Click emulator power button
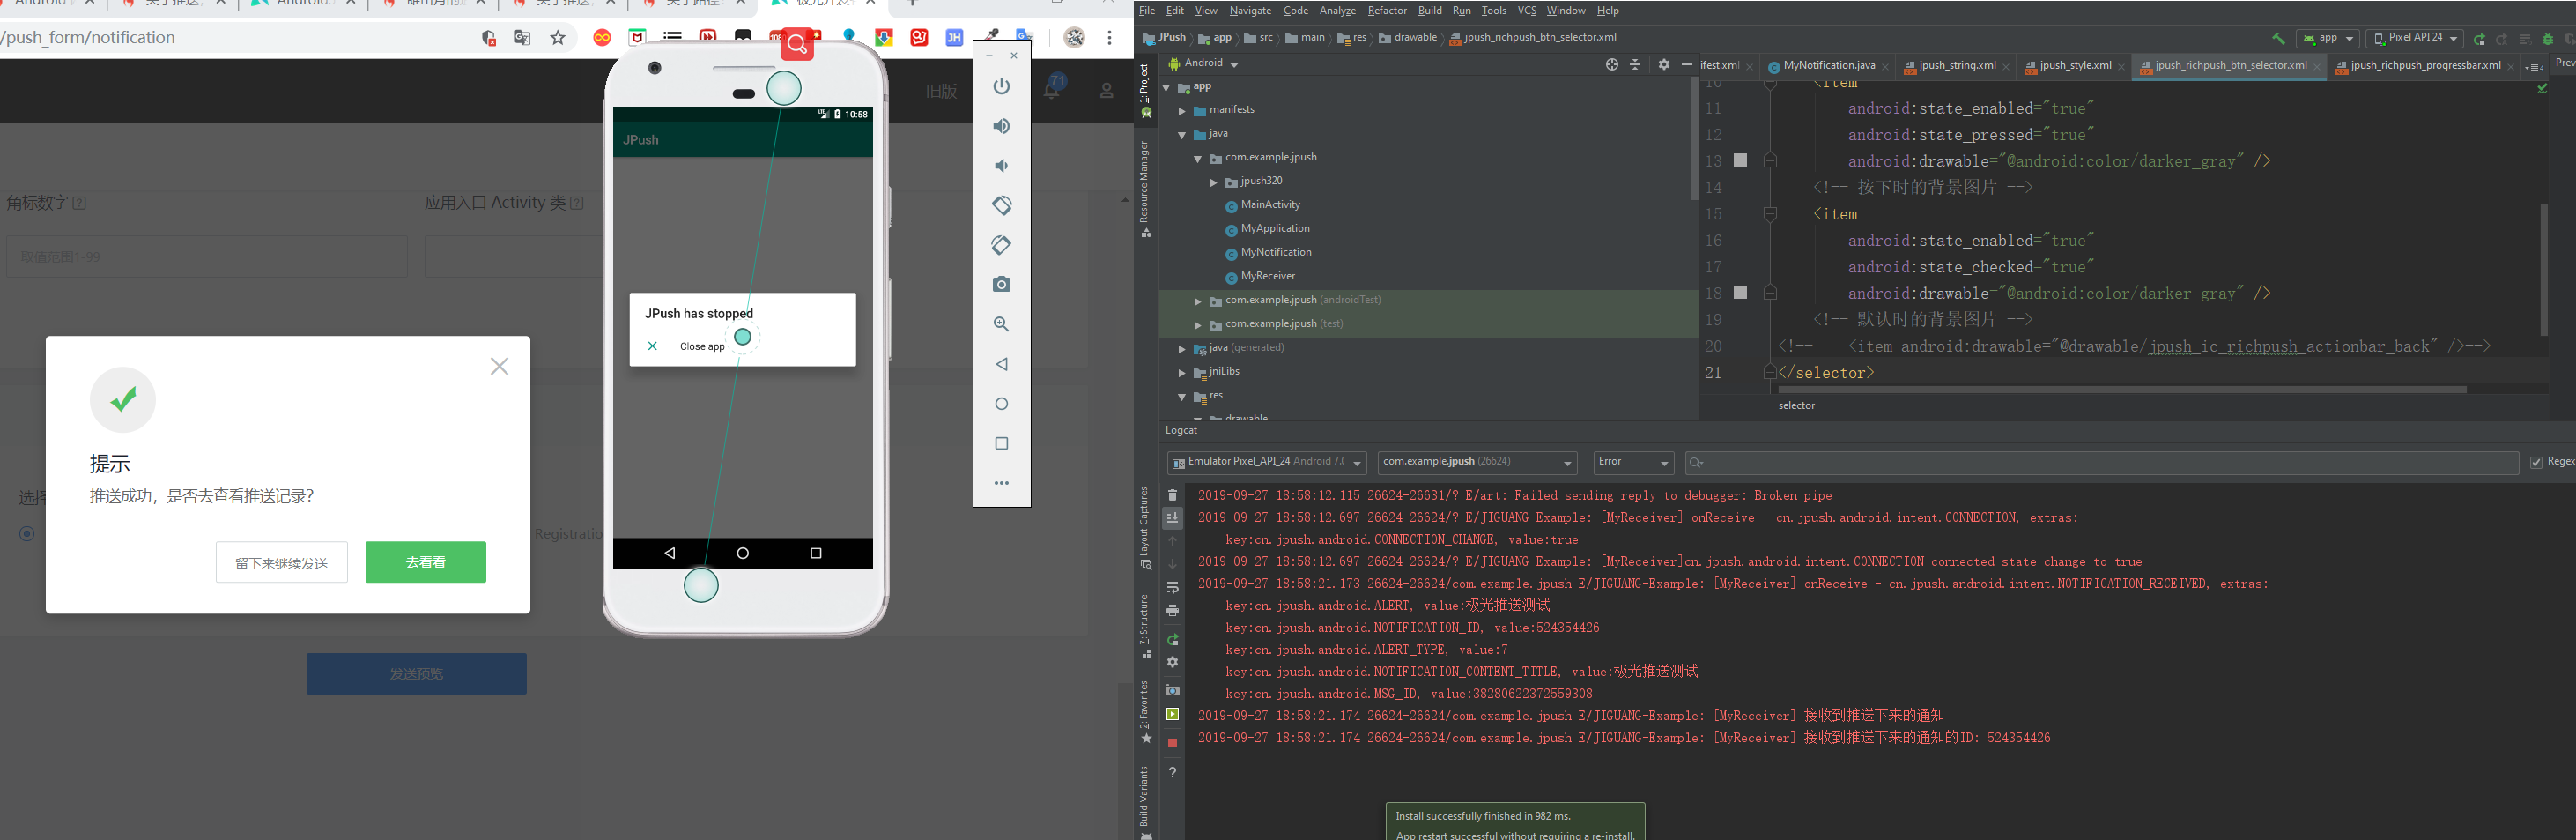The width and height of the screenshot is (2576, 840). coord(1001,86)
